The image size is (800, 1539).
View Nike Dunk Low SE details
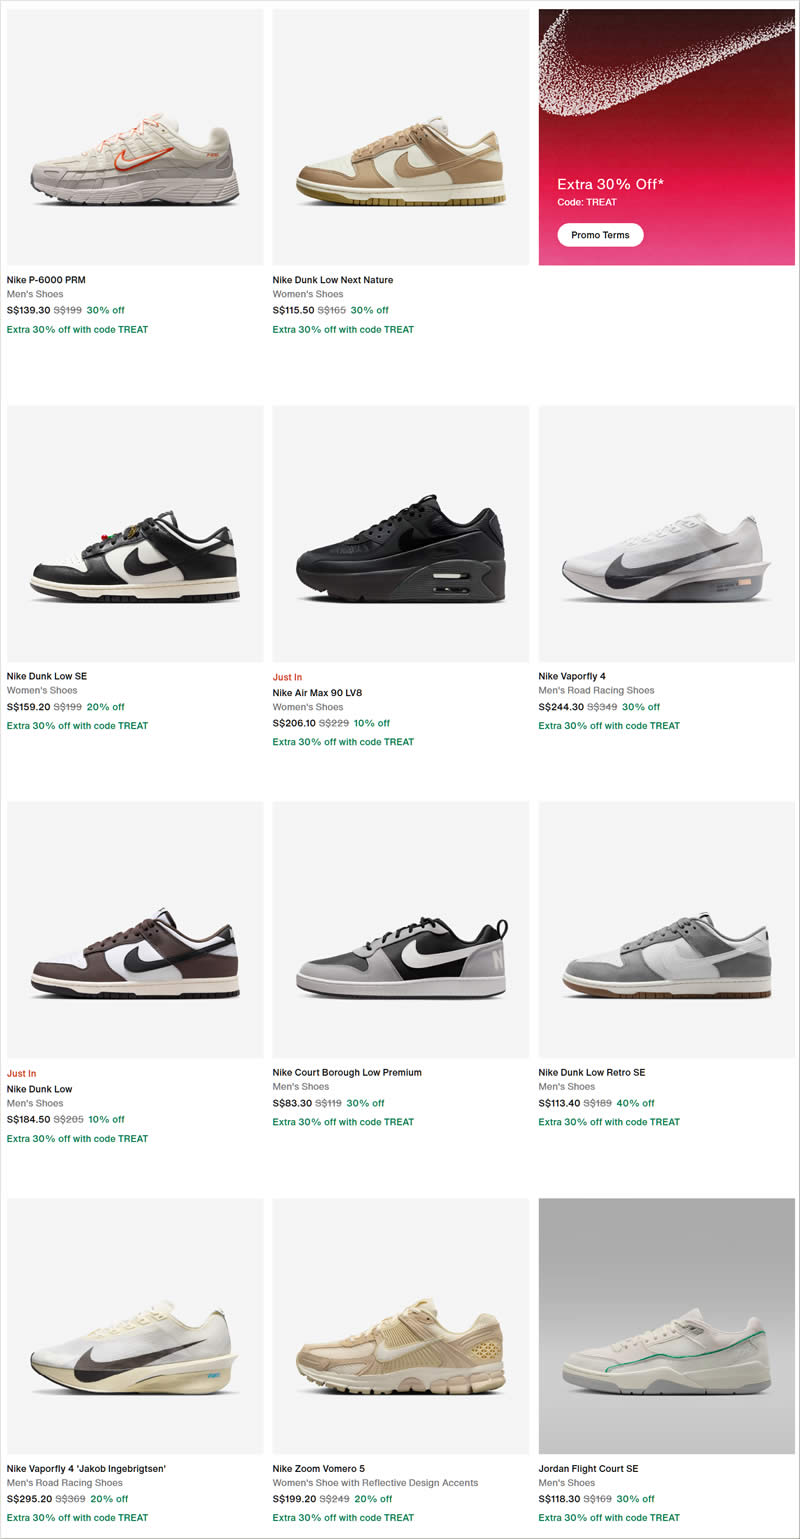tap(47, 676)
